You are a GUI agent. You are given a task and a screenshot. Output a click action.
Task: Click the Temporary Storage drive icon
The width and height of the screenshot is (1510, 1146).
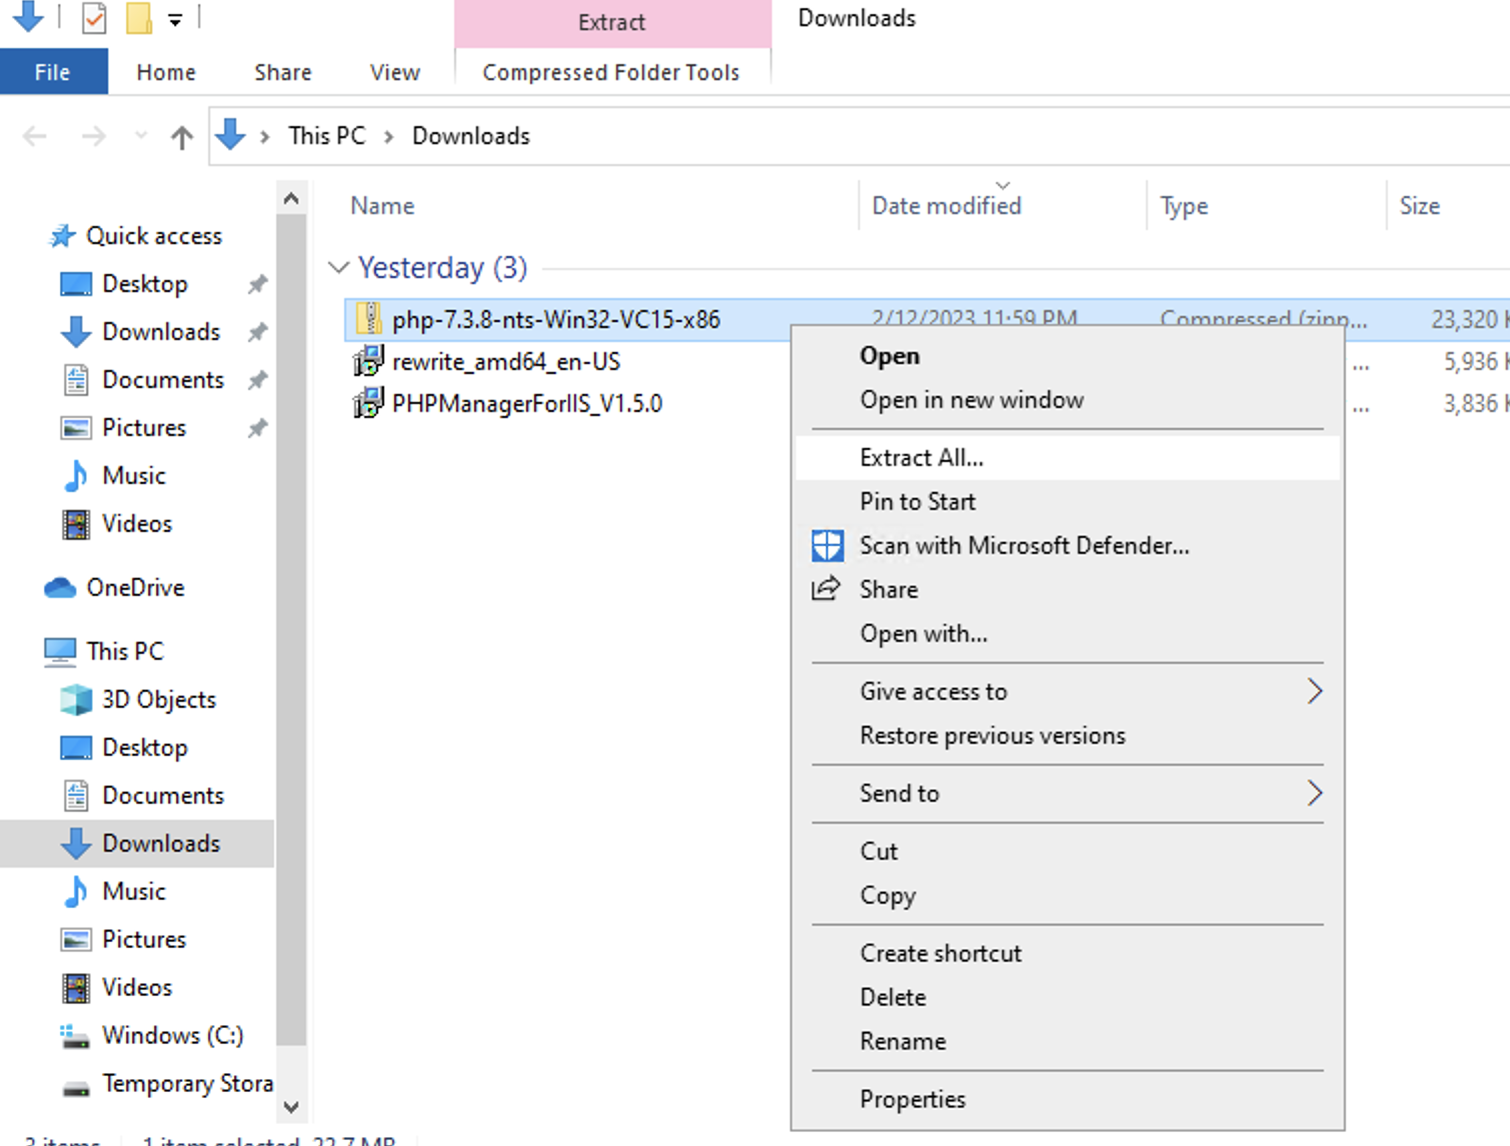pos(76,1088)
